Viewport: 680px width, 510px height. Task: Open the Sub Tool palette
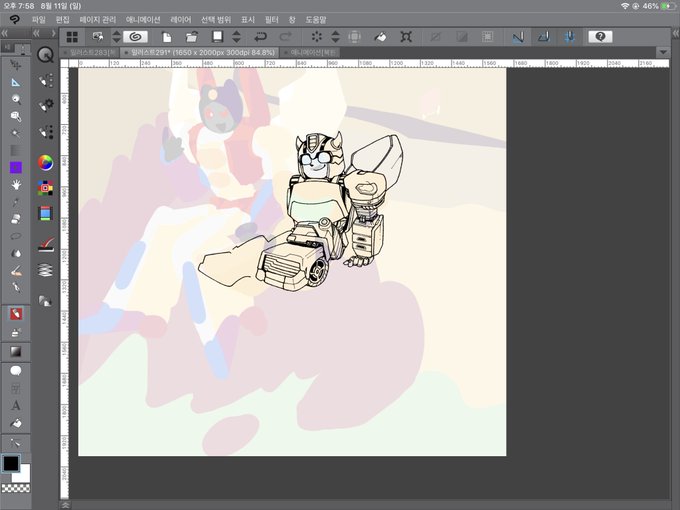45,81
